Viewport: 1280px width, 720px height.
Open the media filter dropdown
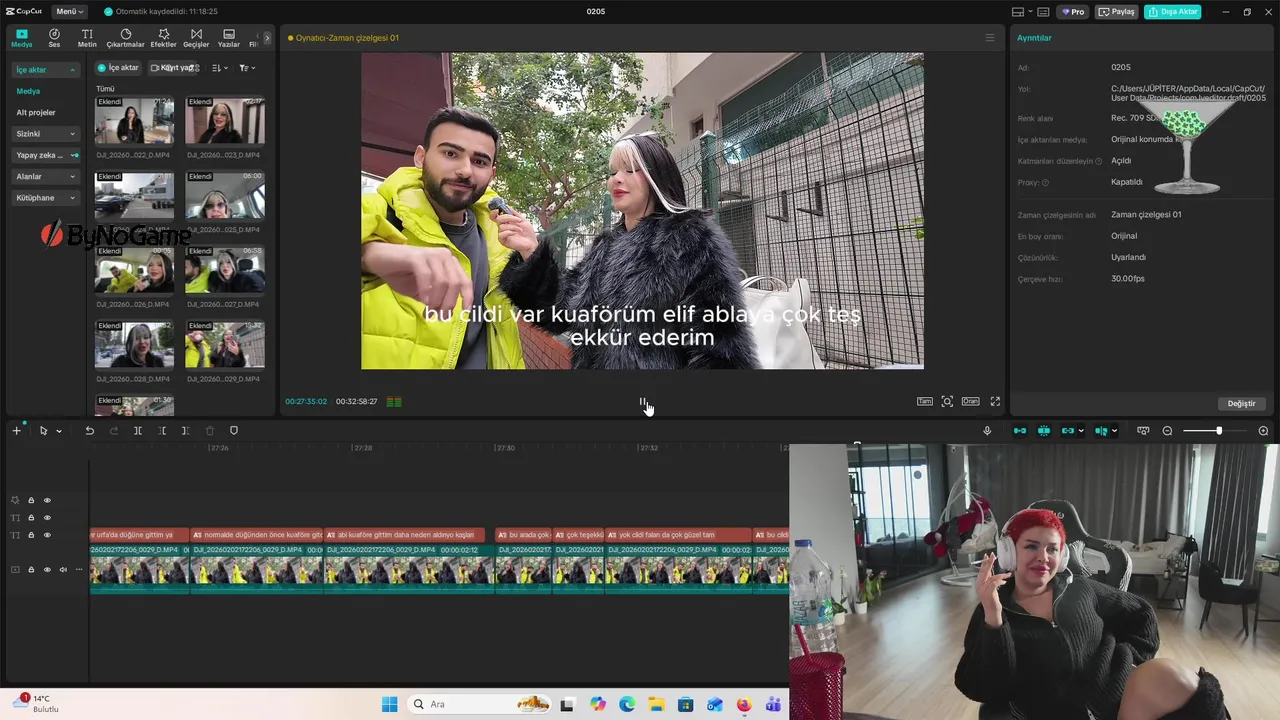[x=247, y=68]
